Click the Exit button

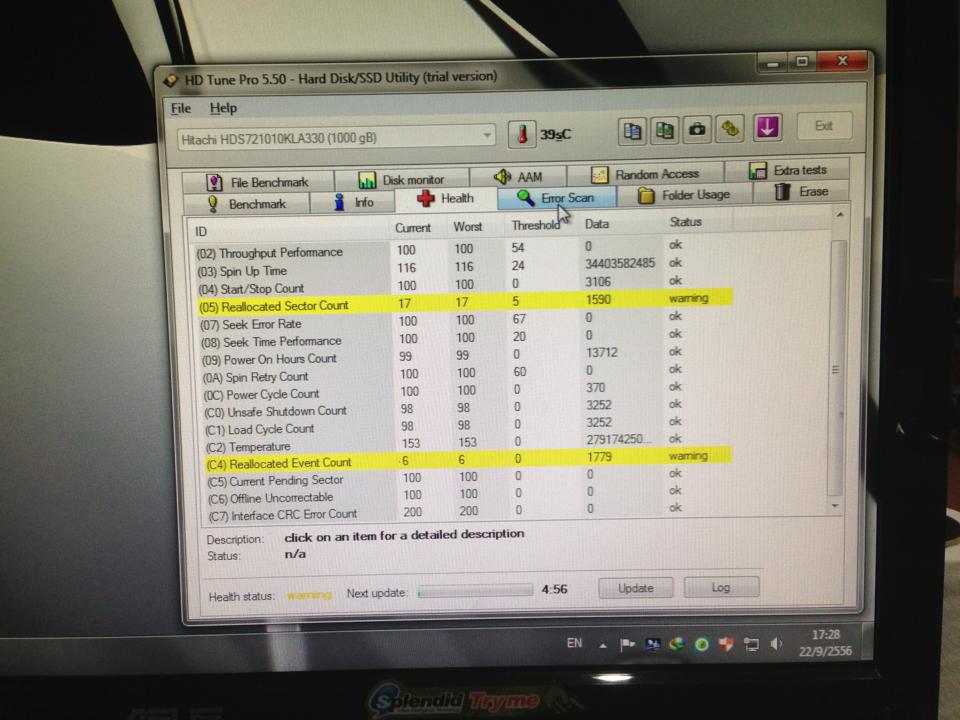pos(824,126)
